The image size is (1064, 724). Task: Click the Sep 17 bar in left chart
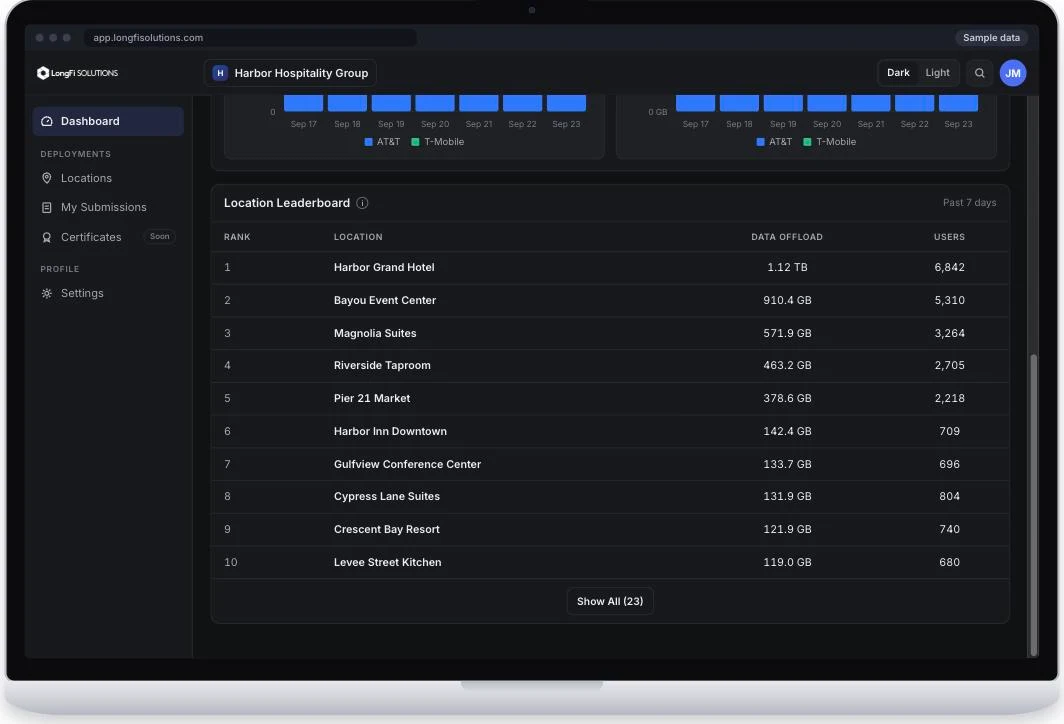303,103
